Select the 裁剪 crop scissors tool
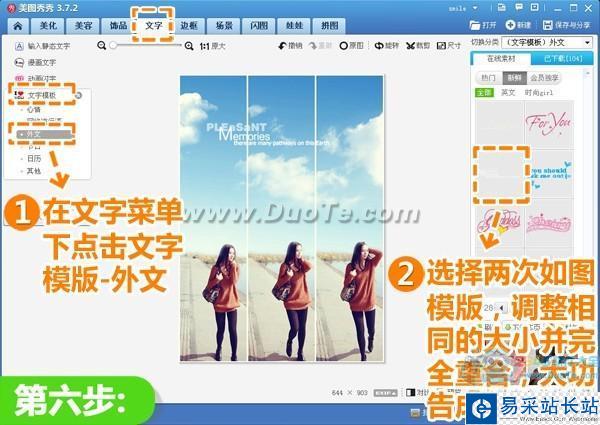600x425 pixels. coord(418,46)
